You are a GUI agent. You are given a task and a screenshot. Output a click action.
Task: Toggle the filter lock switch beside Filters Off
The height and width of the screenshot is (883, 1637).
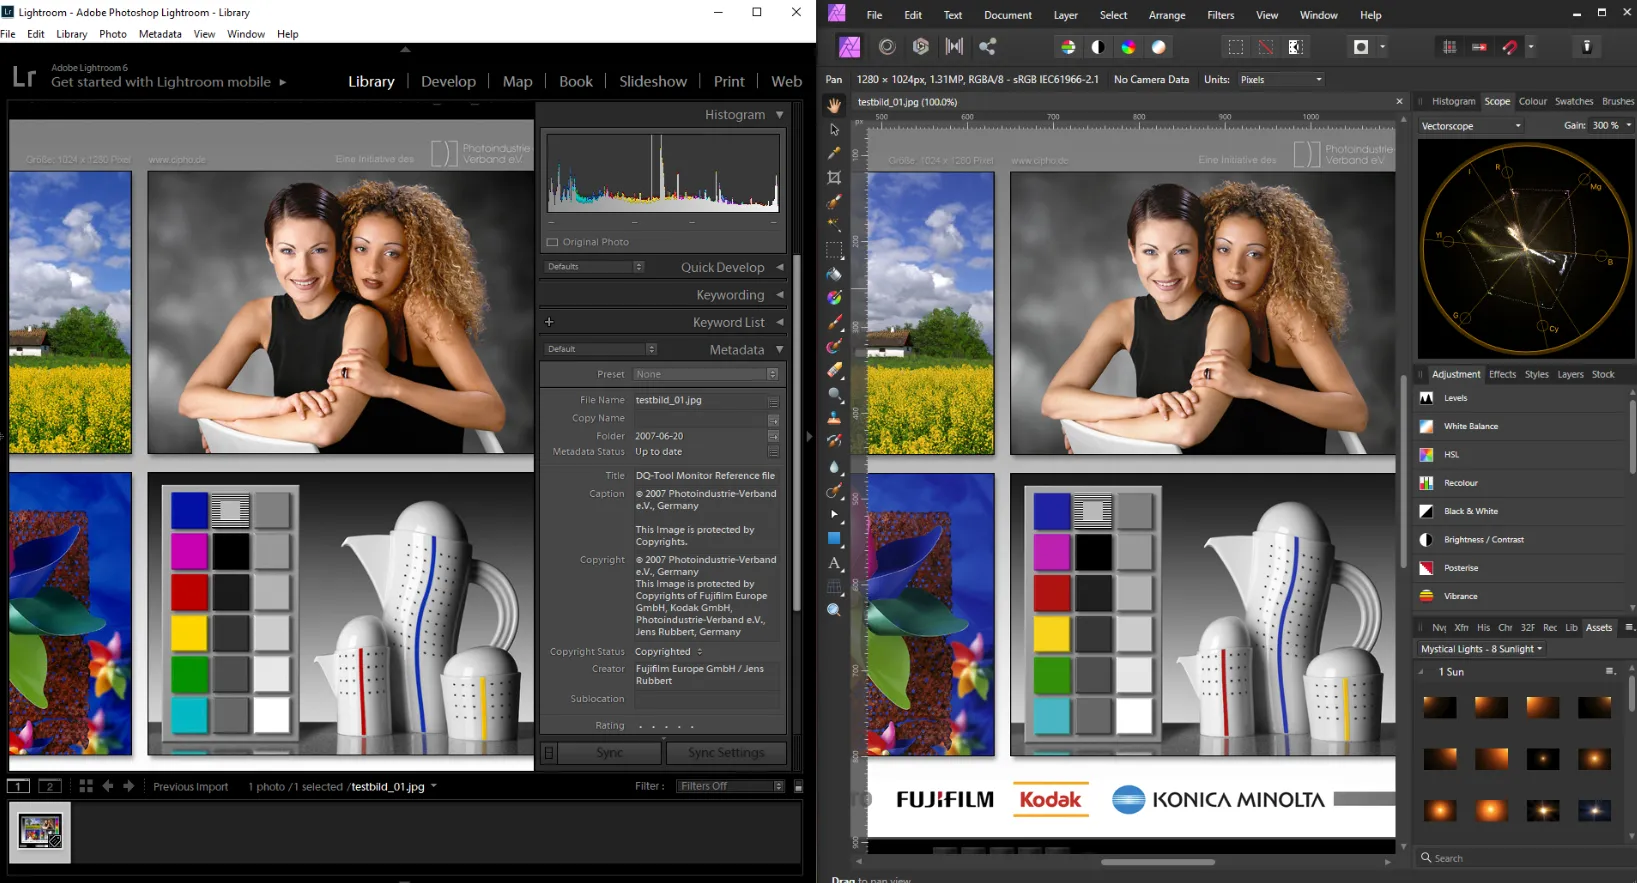pos(798,787)
